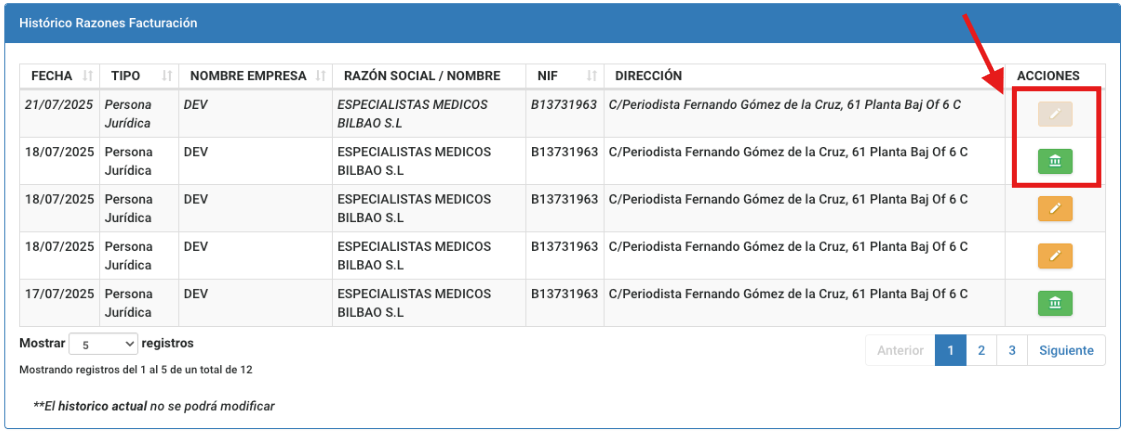Open the Mostrar registros count dropdown

(103, 344)
